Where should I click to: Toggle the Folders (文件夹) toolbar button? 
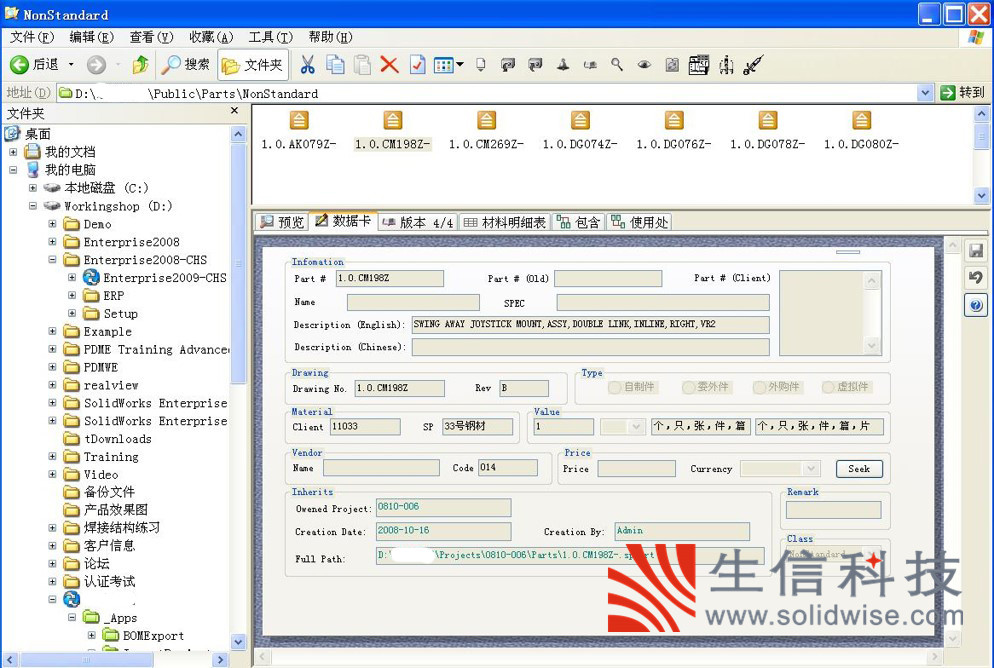click(253, 65)
